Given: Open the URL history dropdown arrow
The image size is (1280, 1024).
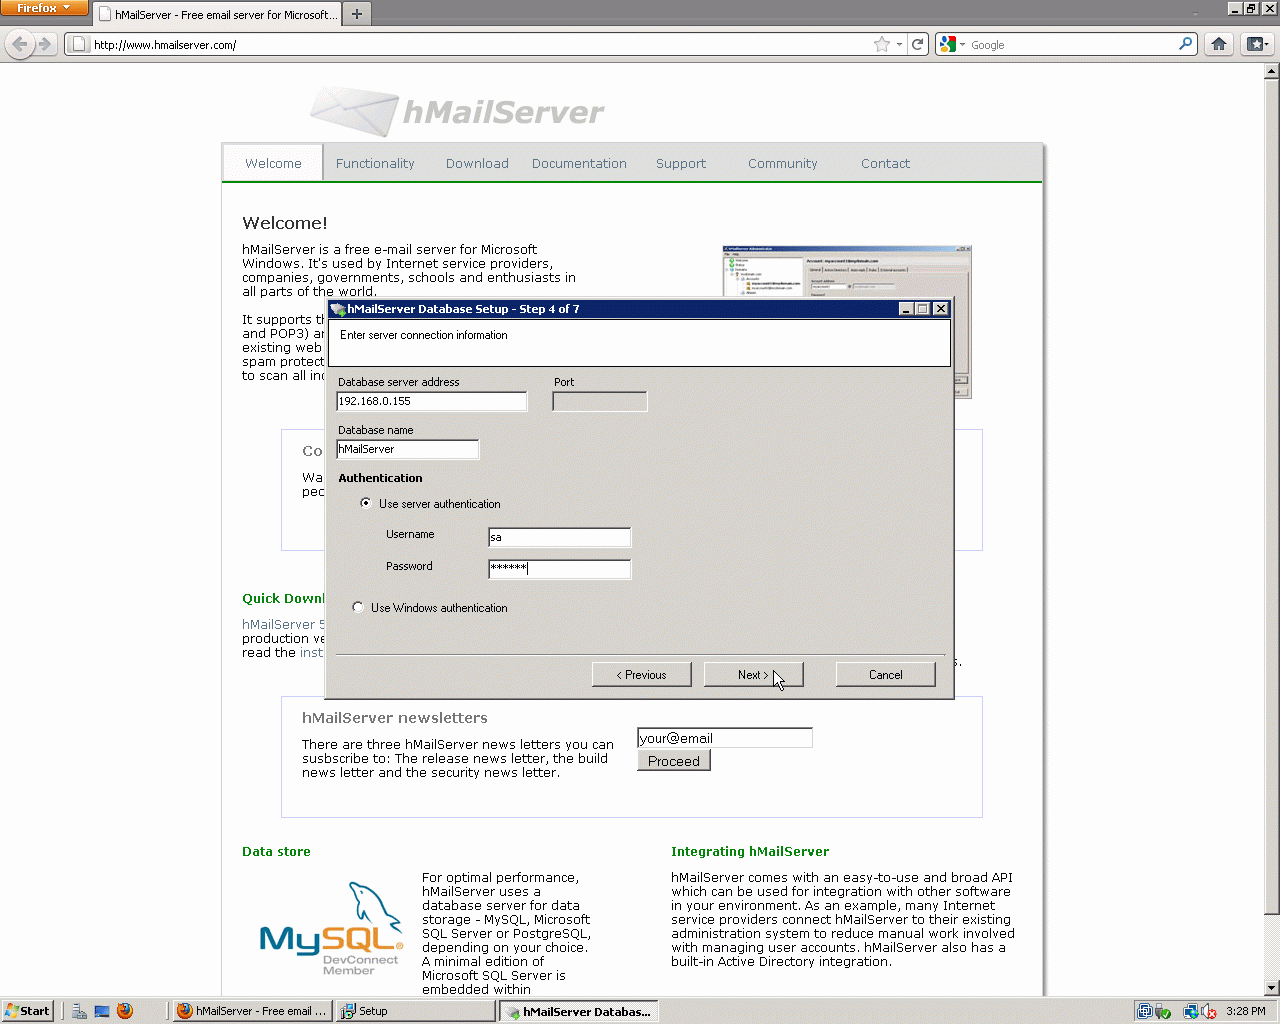Looking at the screenshot, I should click(899, 44).
